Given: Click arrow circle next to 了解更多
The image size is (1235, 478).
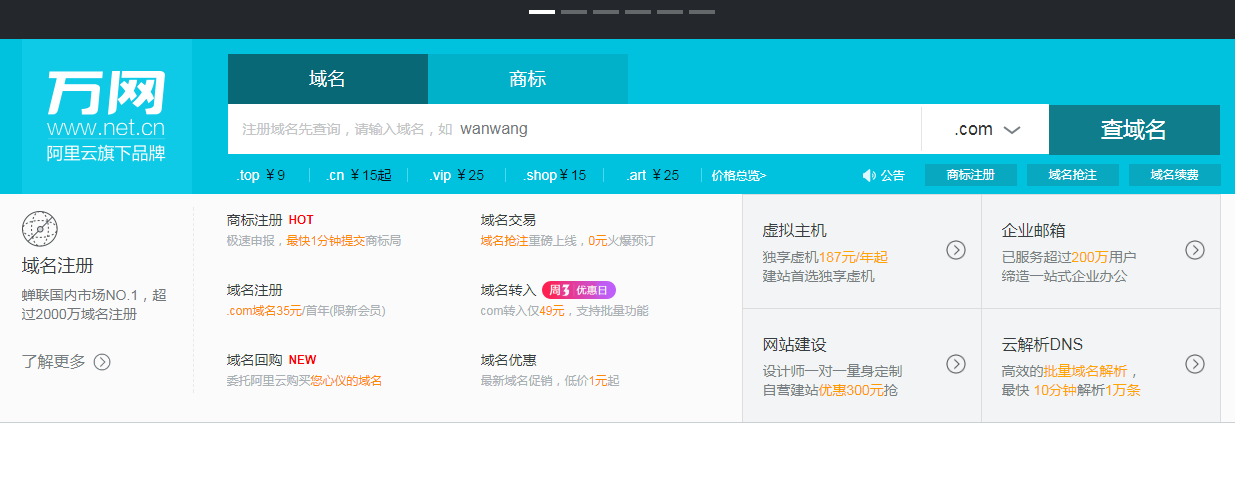Looking at the screenshot, I should [102, 362].
